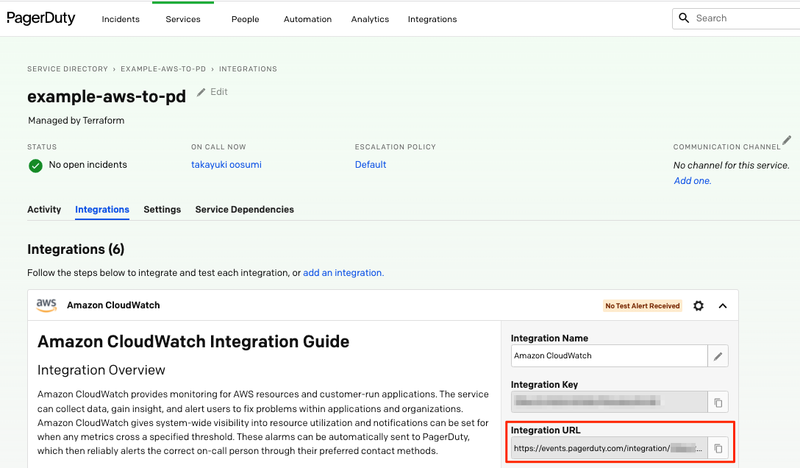800x468 pixels.
Task: Click the Integration Key field
Action: click(609, 402)
